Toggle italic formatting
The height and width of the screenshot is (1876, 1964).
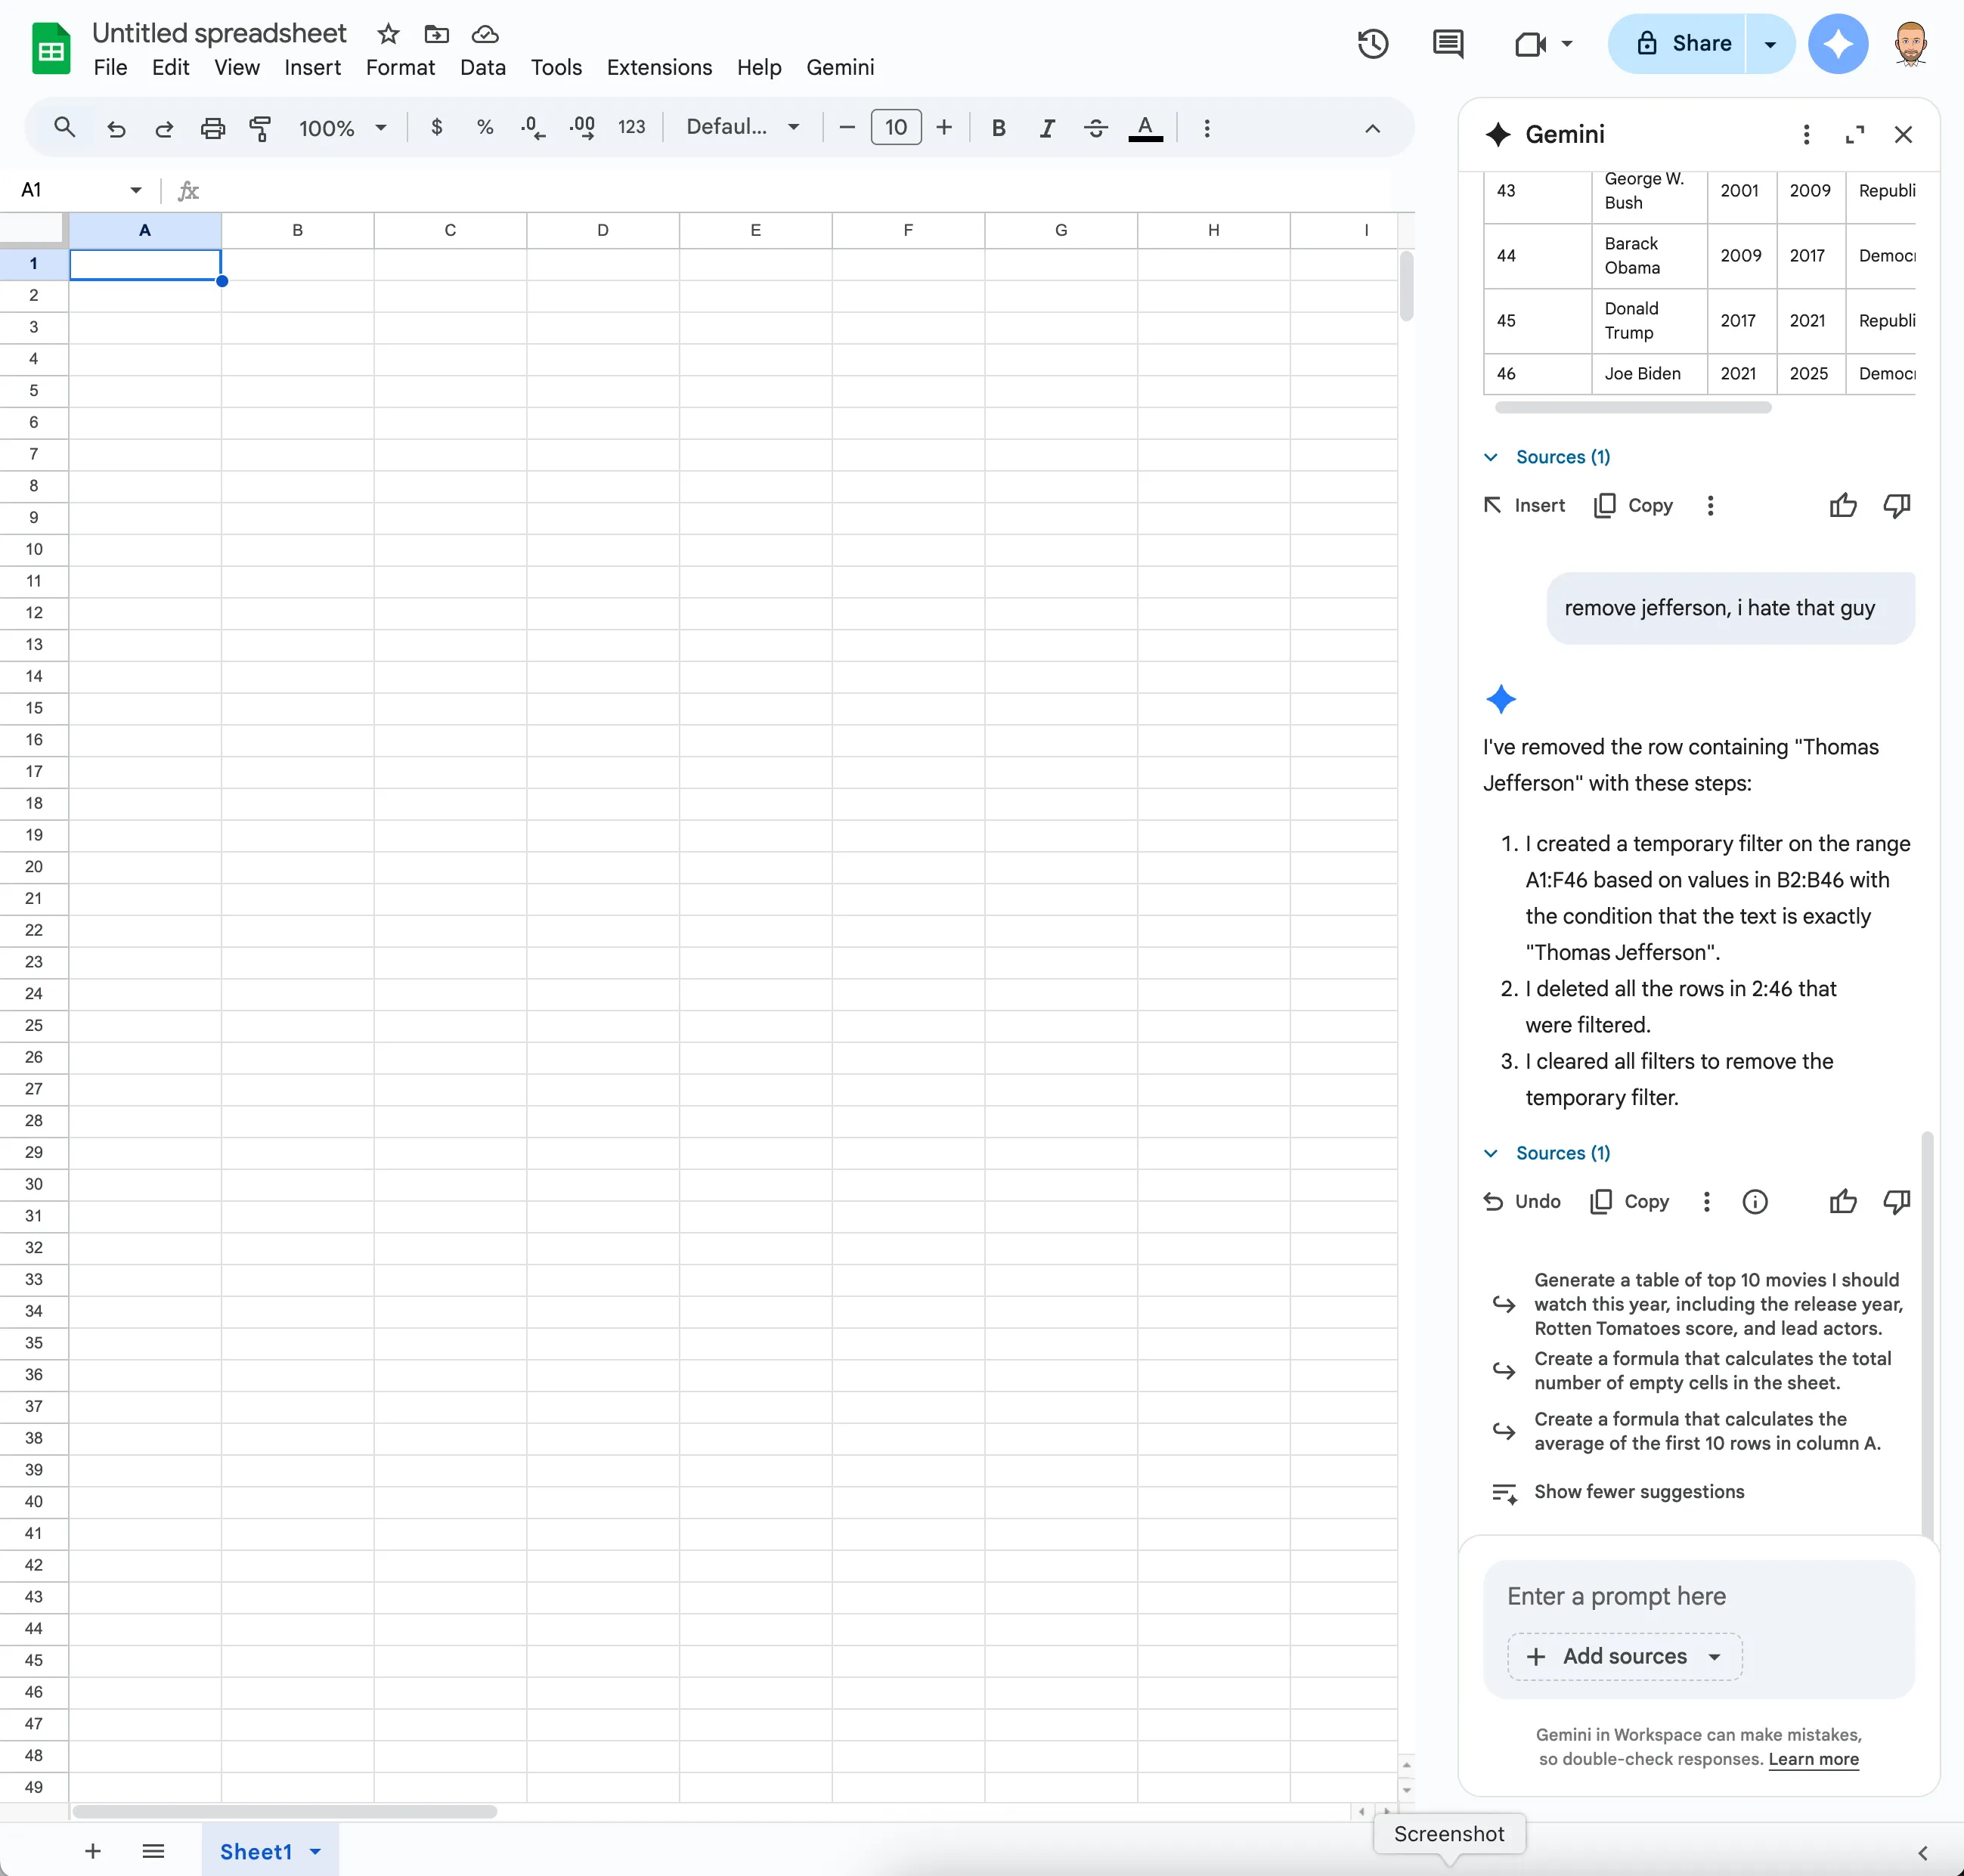(x=1046, y=128)
